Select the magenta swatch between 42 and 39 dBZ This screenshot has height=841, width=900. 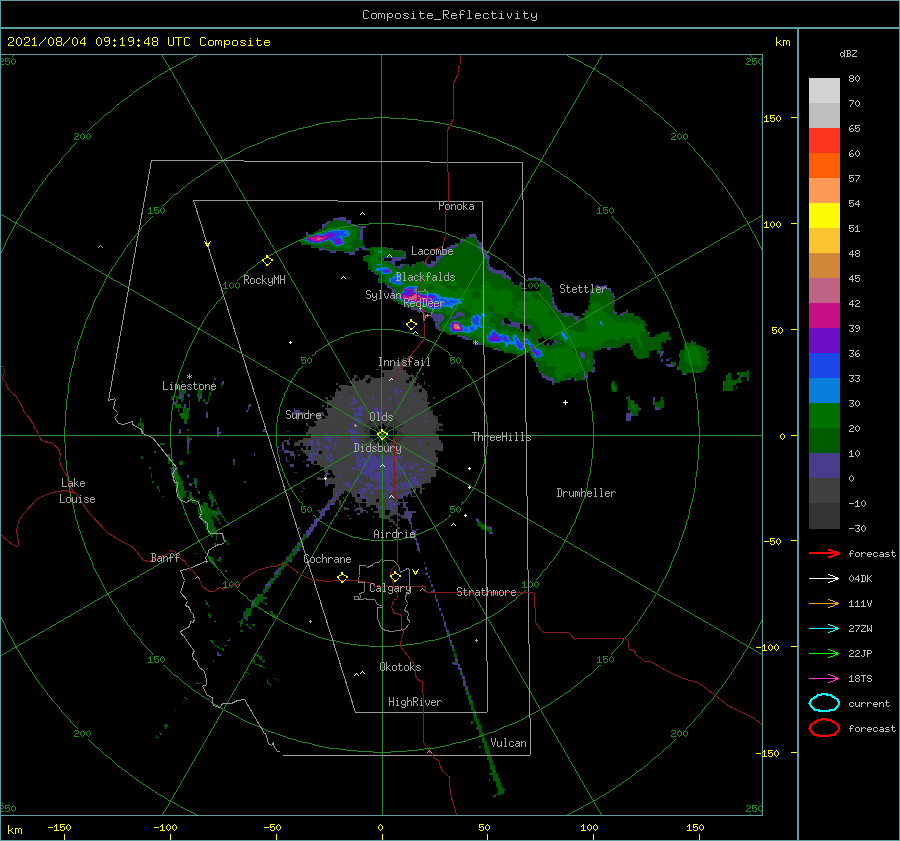tap(824, 316)
